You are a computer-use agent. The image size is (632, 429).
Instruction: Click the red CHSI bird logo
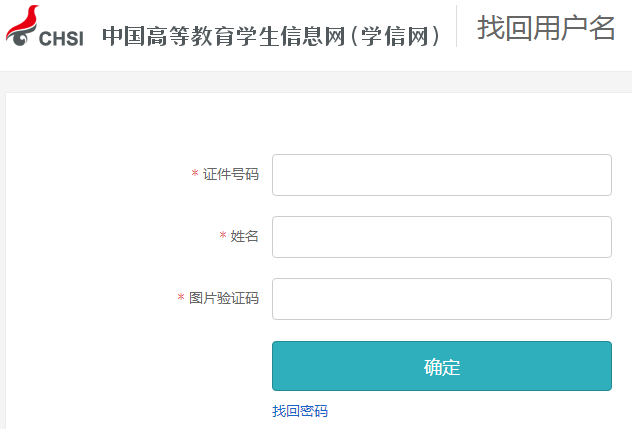pos(22,25)
